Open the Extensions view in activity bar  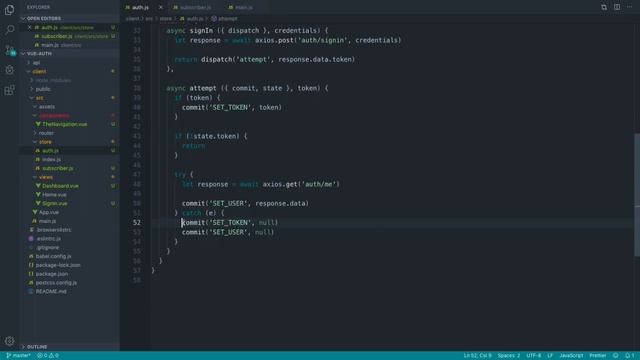pyautogui.click(x=9, y=90)
